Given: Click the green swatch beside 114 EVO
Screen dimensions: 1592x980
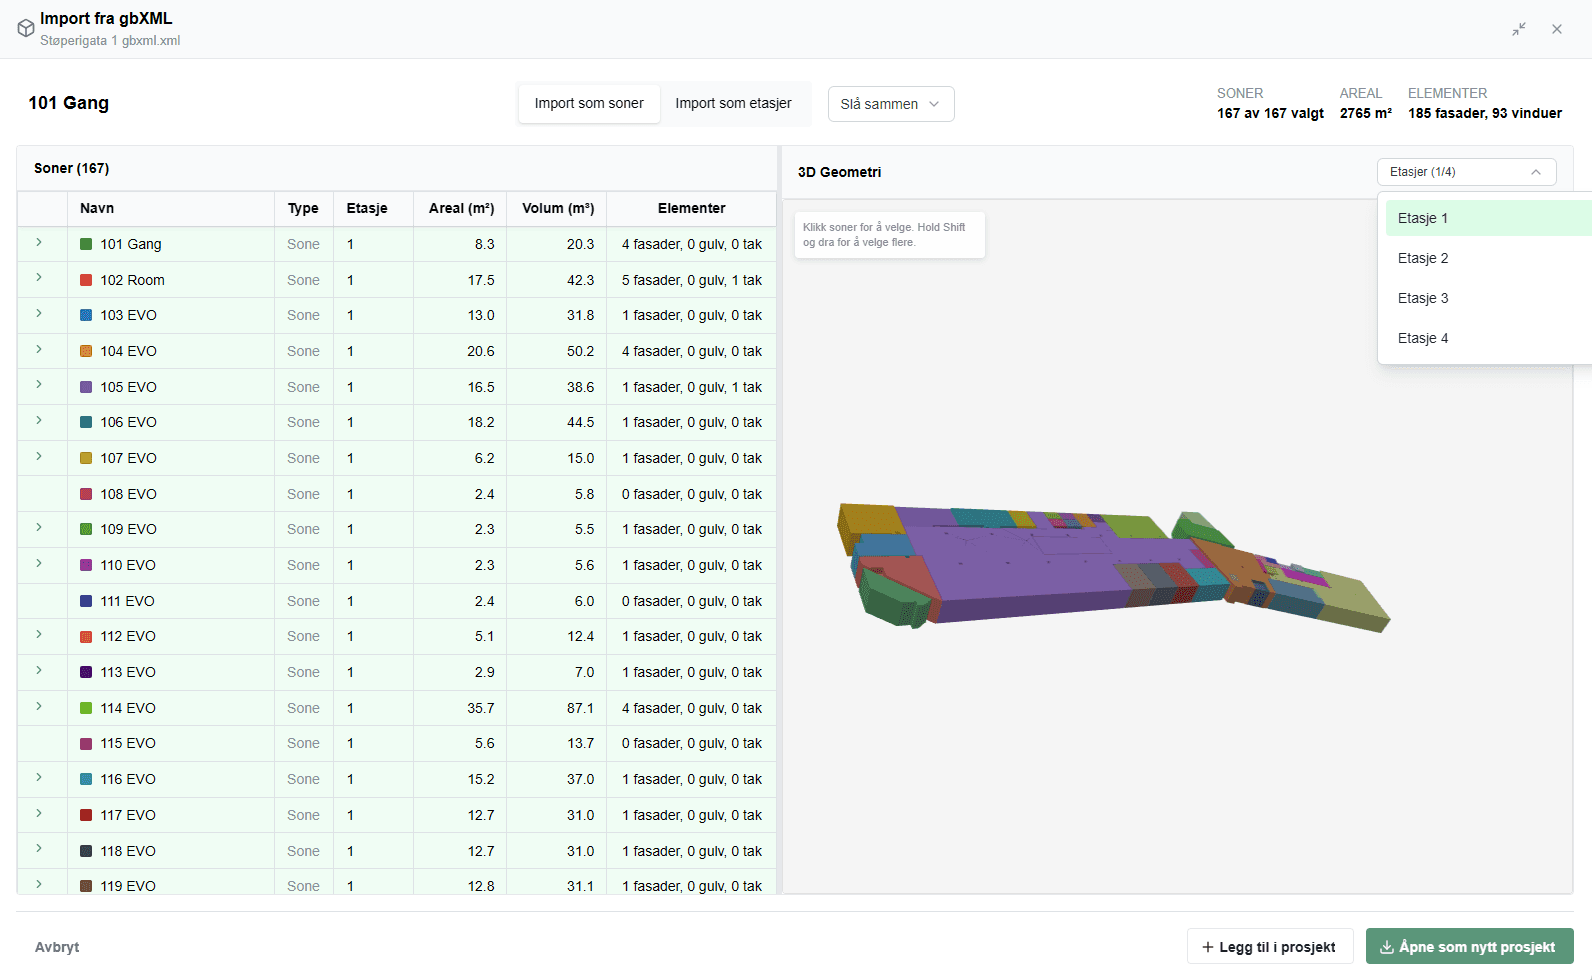Looking at the screenshot, I should 86,708.
